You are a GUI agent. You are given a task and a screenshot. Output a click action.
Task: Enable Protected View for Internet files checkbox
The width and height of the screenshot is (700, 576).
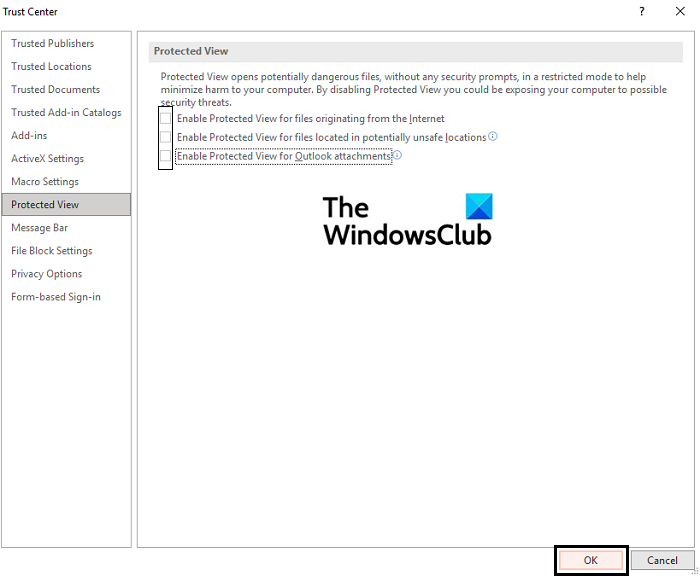[165, 118]
